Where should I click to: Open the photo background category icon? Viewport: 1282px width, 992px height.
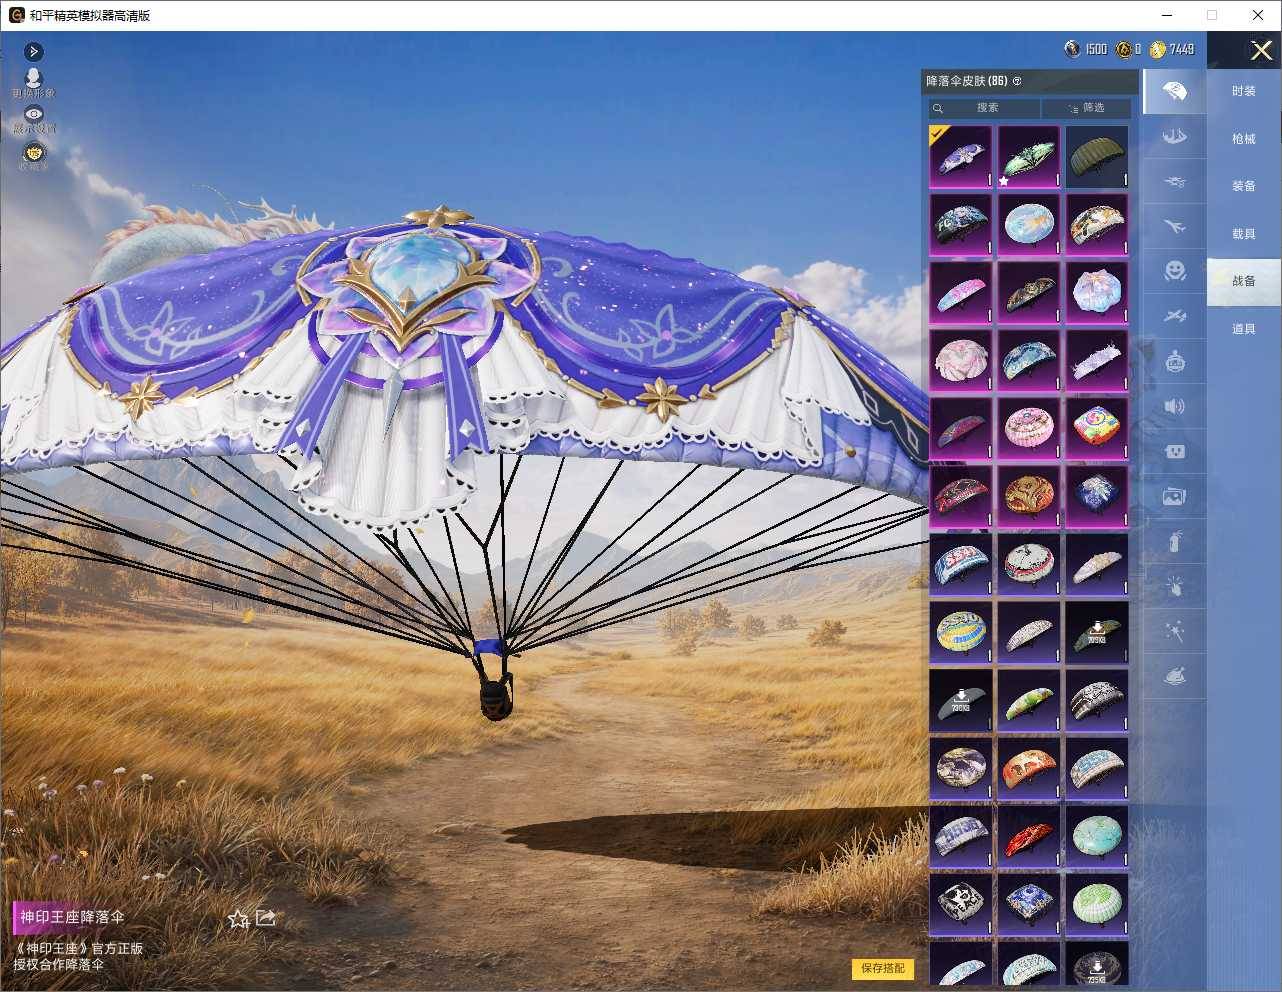click(x=1174, y=496)
